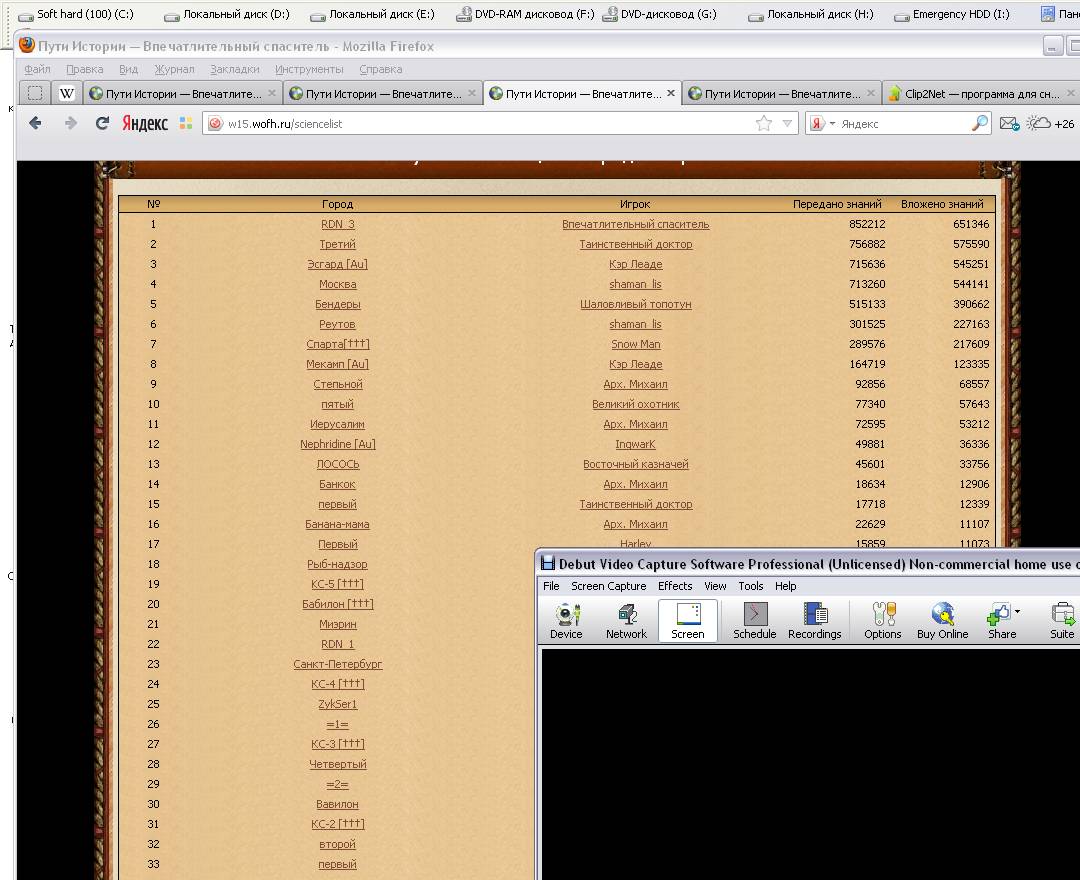This screenshot has width=1080, height=880.
Task: Open the Recordings list in Debut
Action: tap(815, 621)
